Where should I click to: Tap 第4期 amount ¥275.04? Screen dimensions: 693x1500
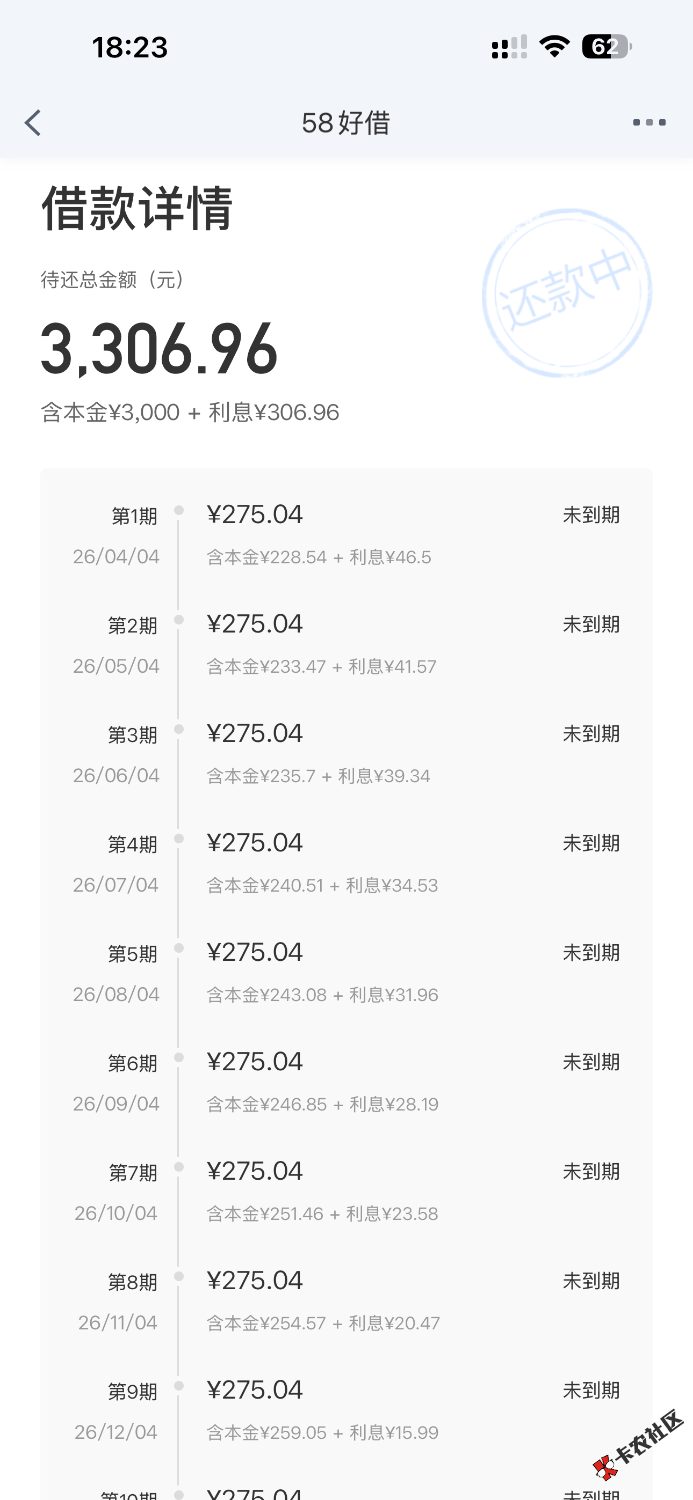[x=255, y=843]
